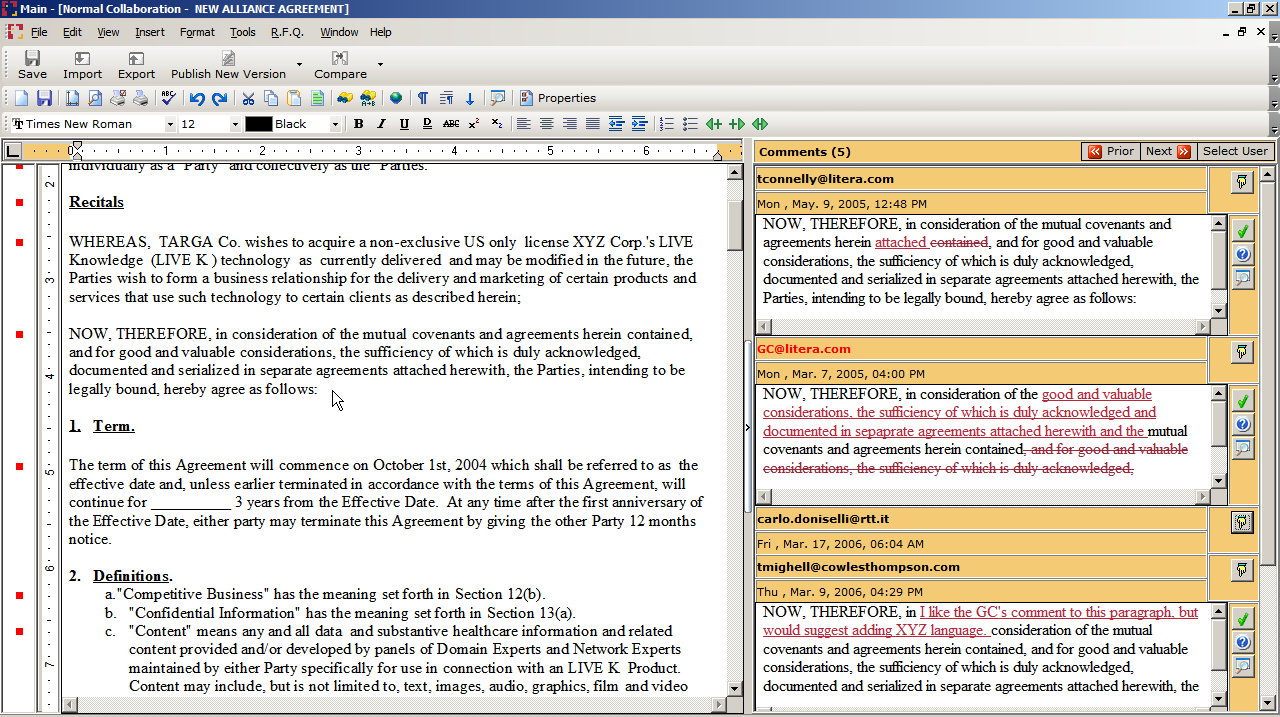Image resolution: width=1280 pixels, height=717 pixels.
Task: Open Black font color picker
Action: (x=335, y=123)
